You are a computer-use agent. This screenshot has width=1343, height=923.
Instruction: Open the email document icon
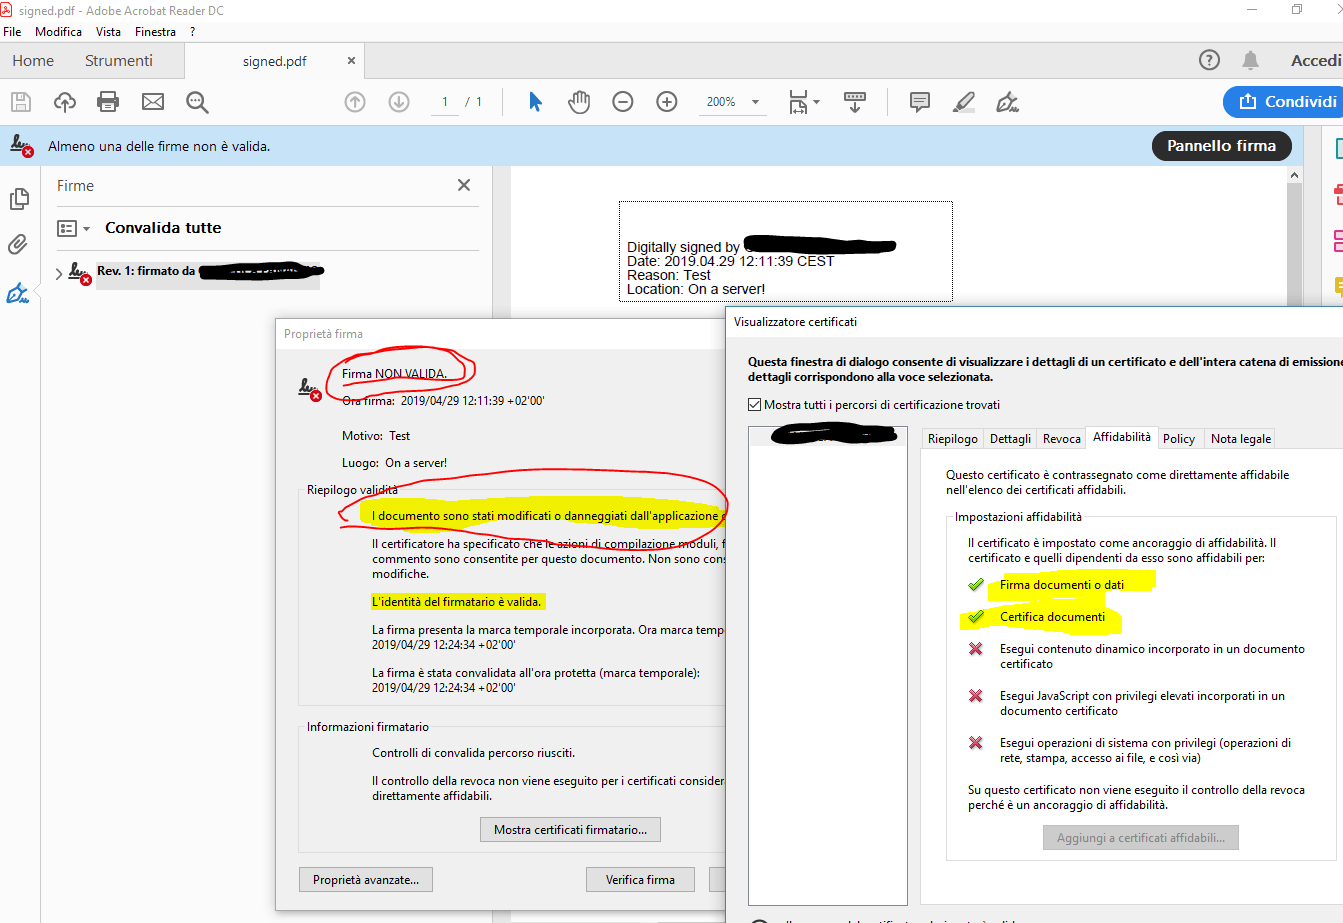152,101
